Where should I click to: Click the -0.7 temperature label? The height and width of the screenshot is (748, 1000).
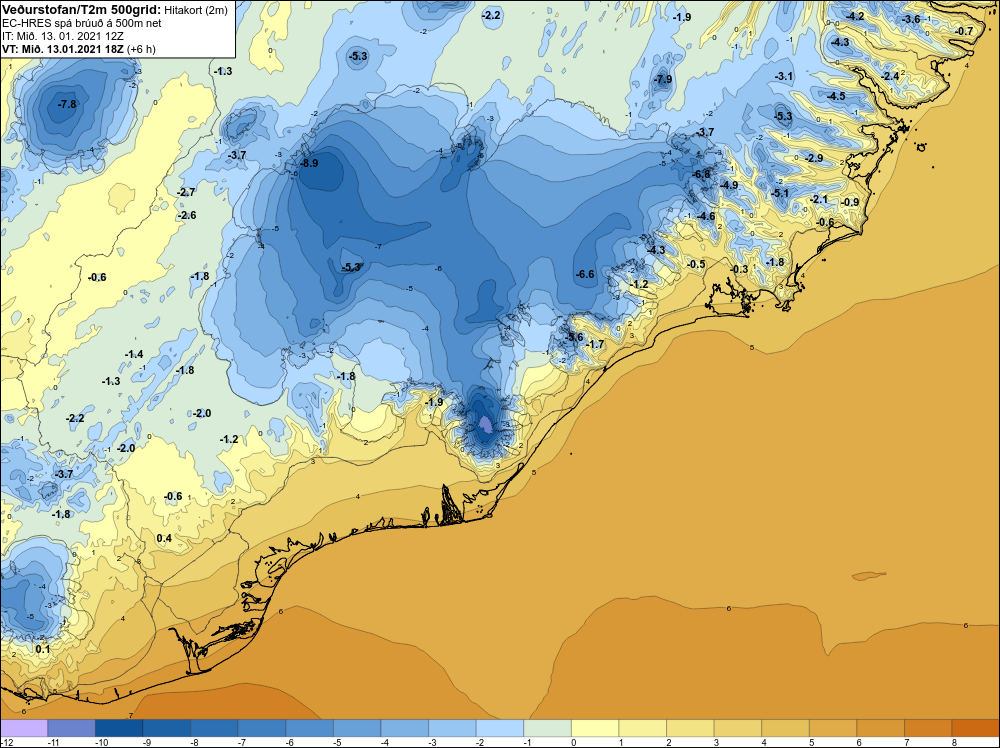965,31
